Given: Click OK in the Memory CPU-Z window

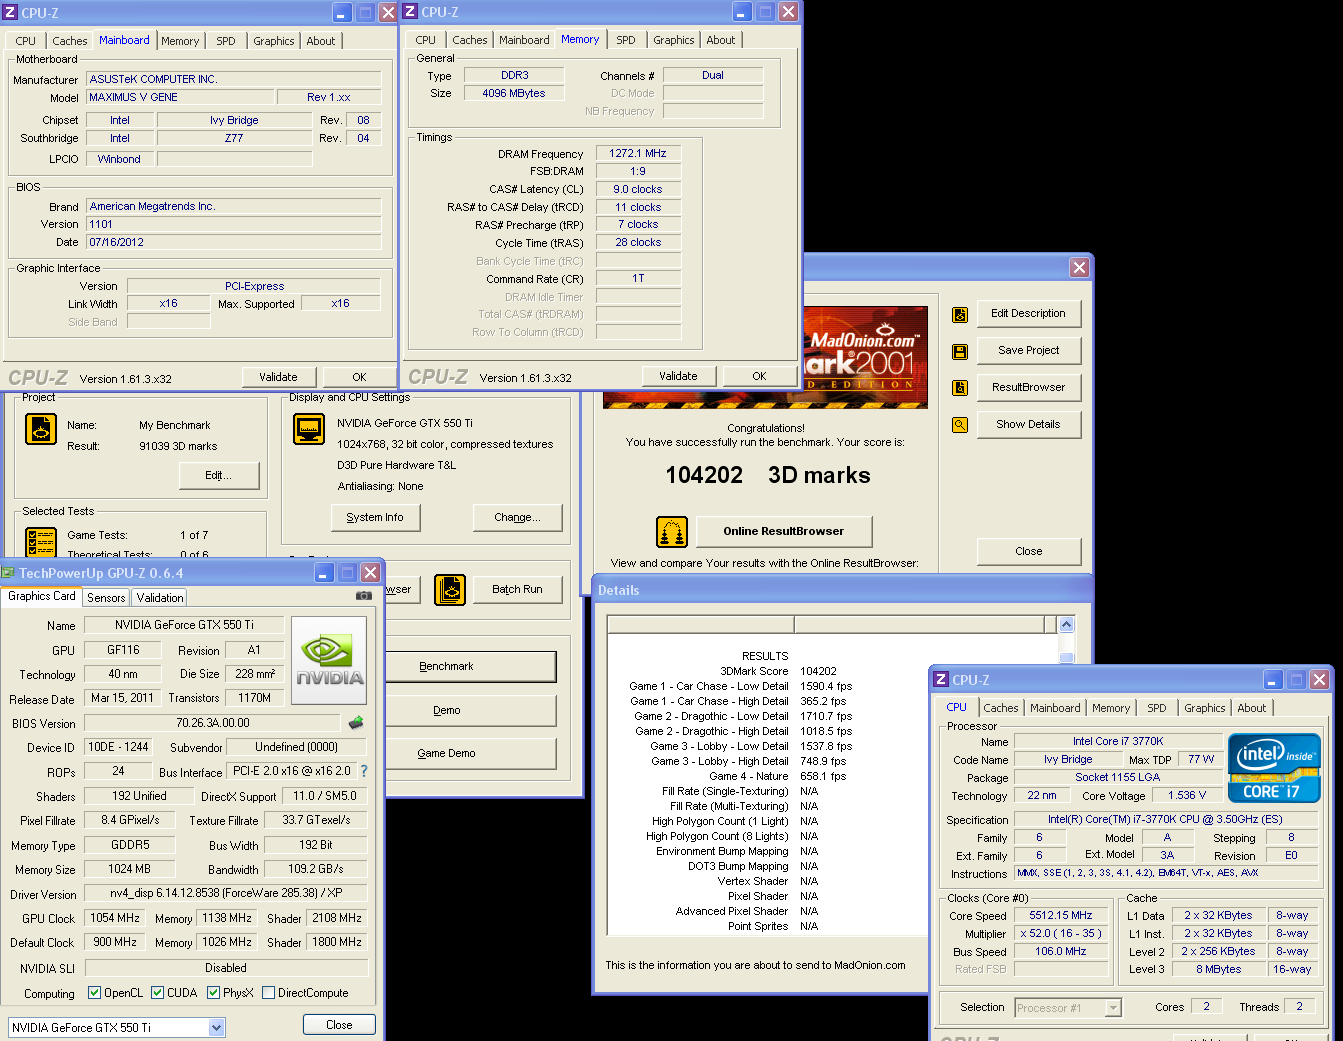Looking at the screenshot, I should [x=759, y=376].
